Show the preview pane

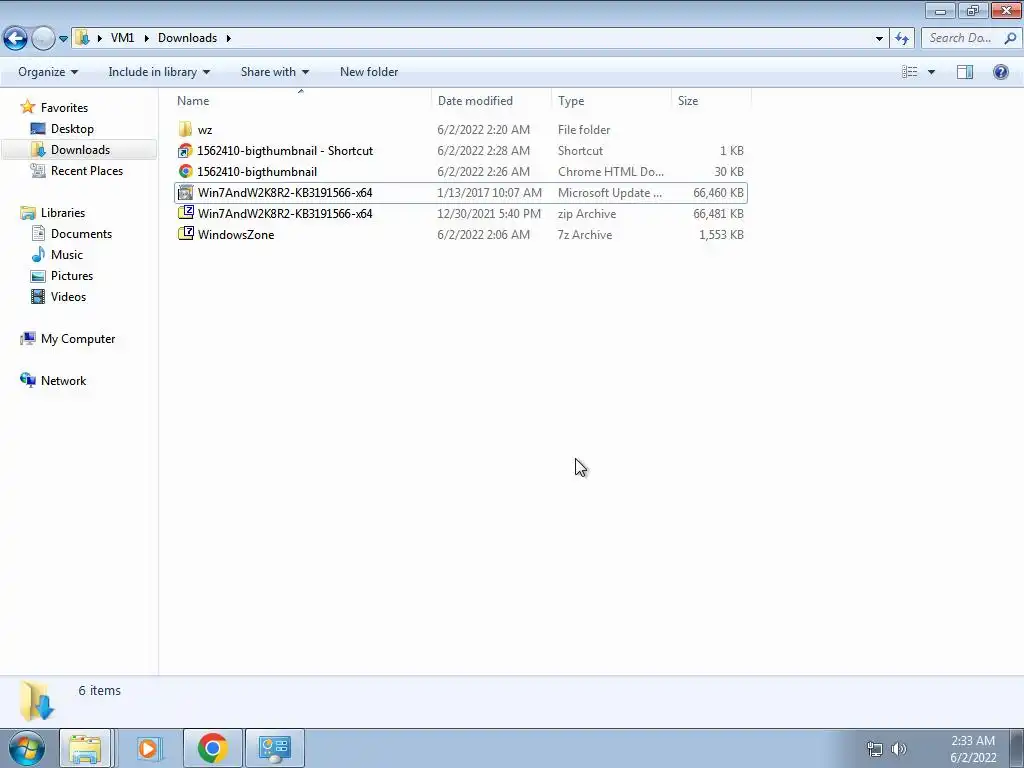pyautogui.click(x=965, y=72)
